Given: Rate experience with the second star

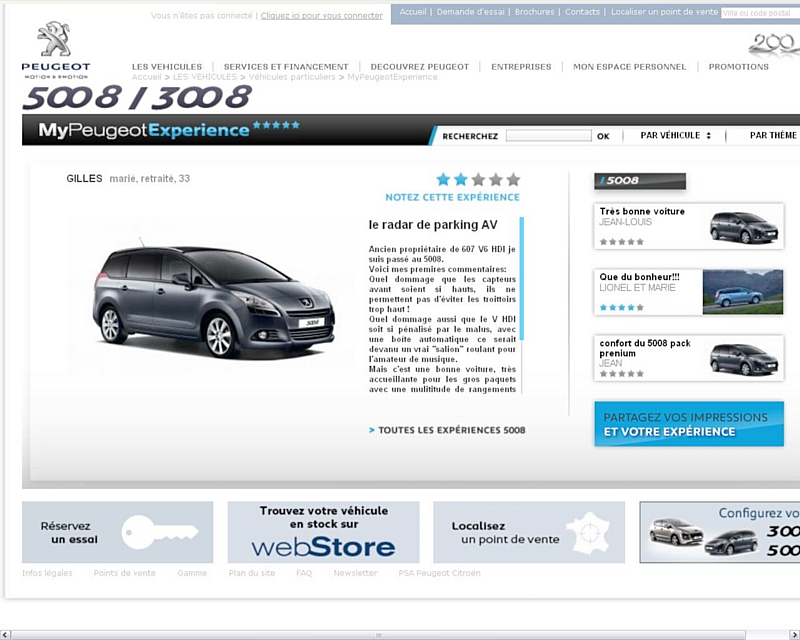Looking at the screenshot, I should click(461, 179).
